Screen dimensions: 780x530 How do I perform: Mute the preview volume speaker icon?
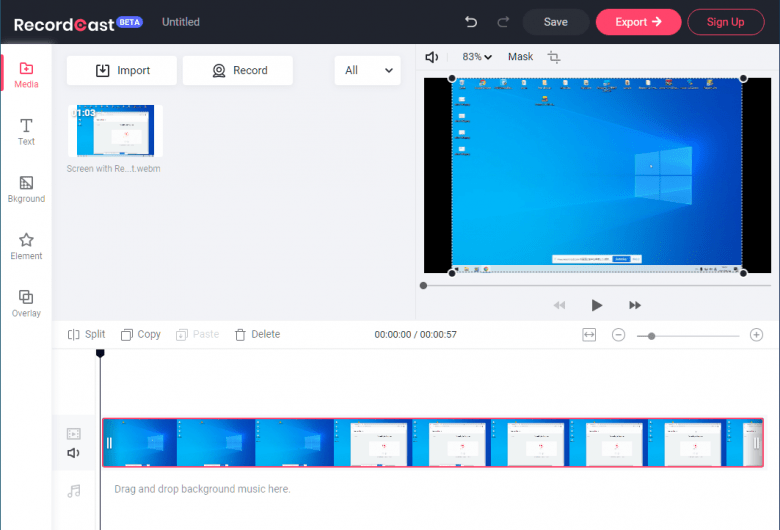[431, 57]
